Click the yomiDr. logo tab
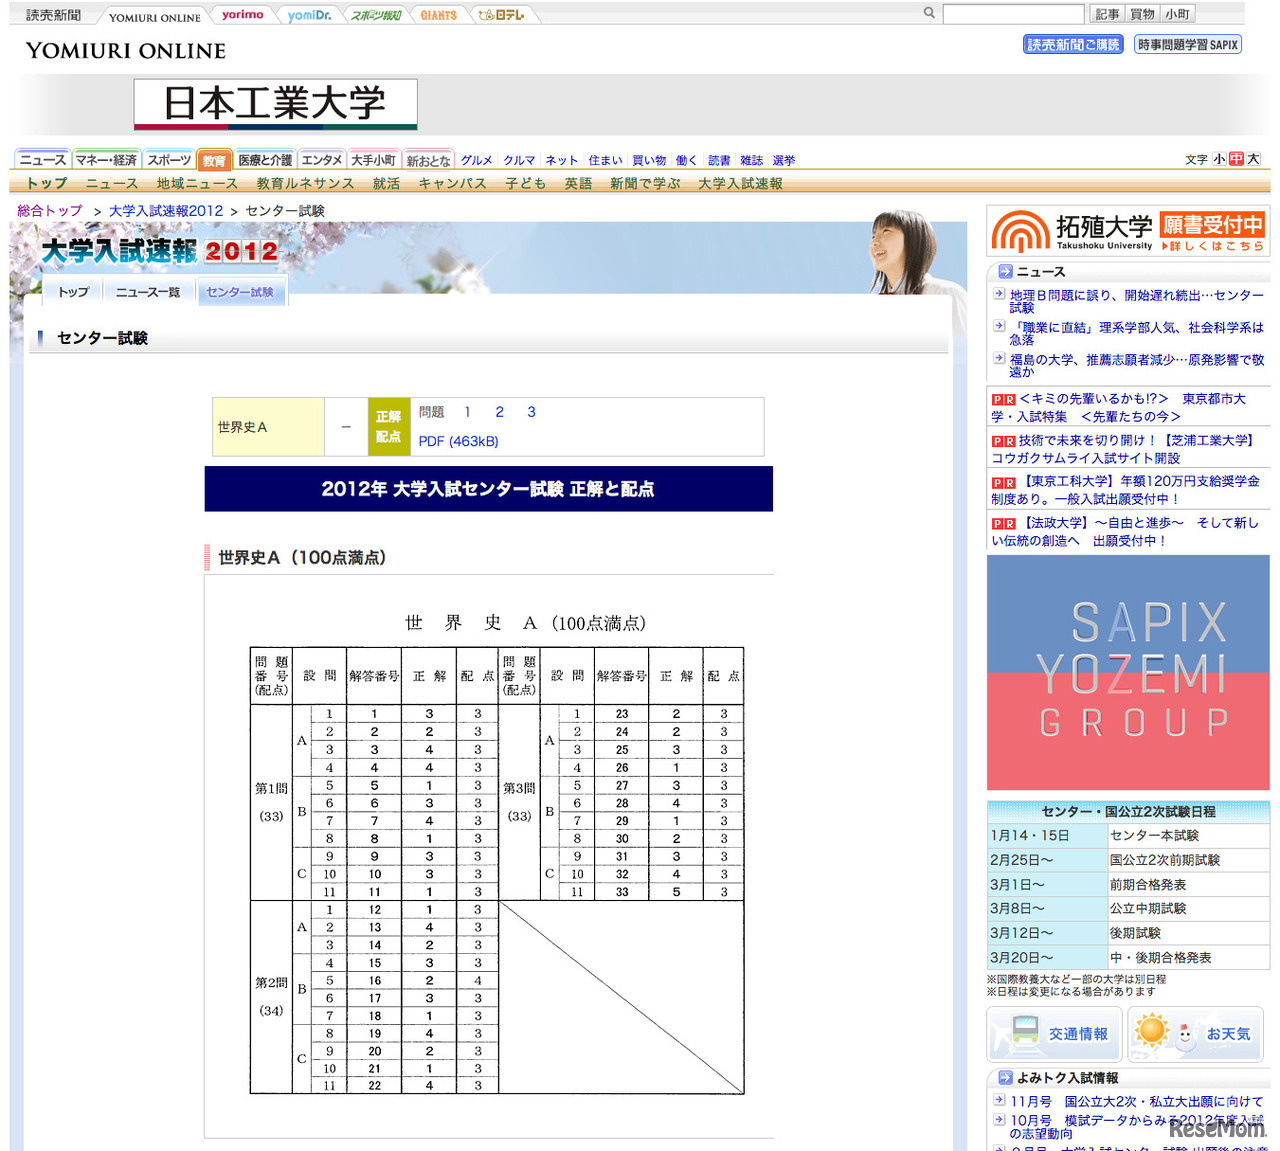The height and width of the screenshot is (1151, 1280). pyautogui.click(x=309, y=13)
